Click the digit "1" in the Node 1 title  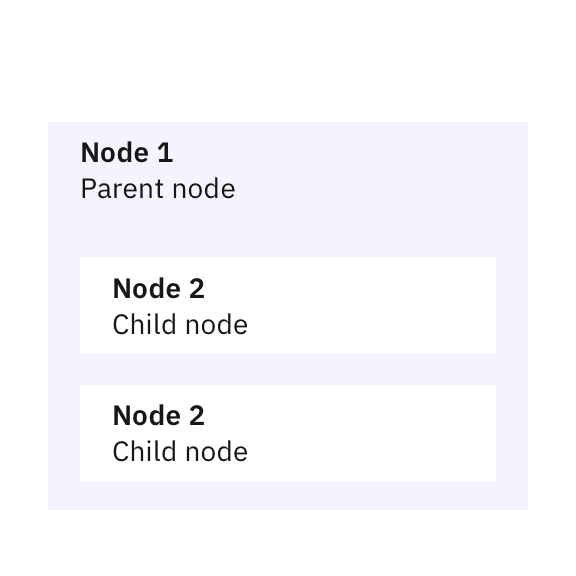(165, 152)
